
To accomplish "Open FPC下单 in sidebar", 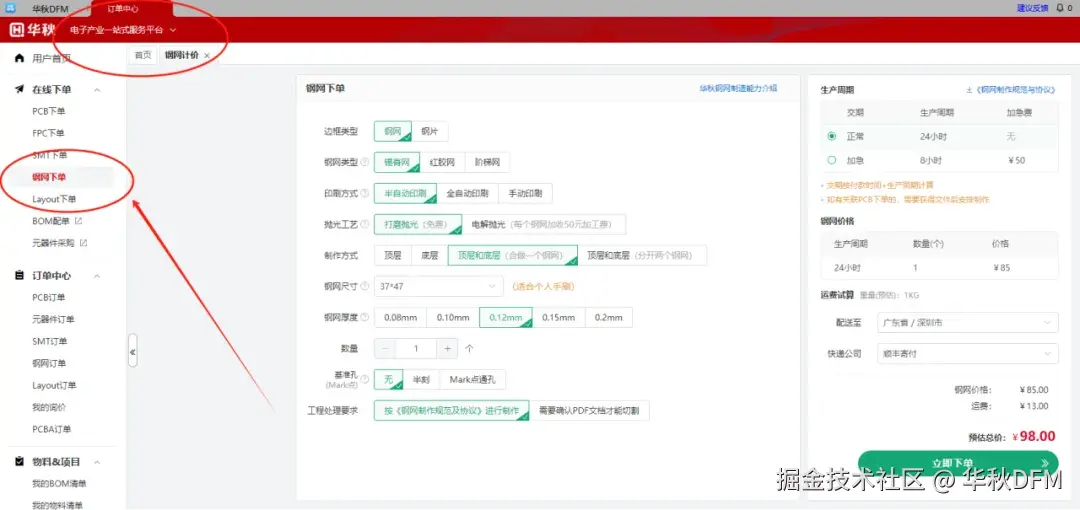I will 48,133.
